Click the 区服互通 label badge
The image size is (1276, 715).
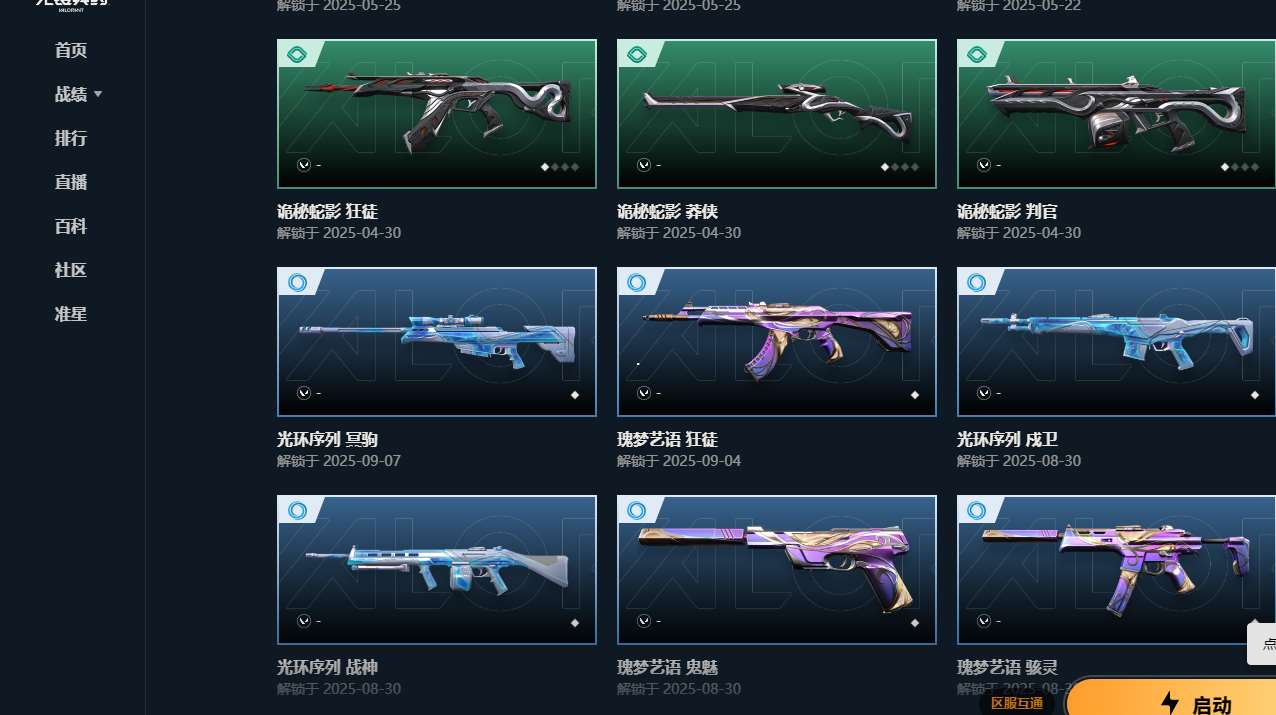click(1017, 703)
